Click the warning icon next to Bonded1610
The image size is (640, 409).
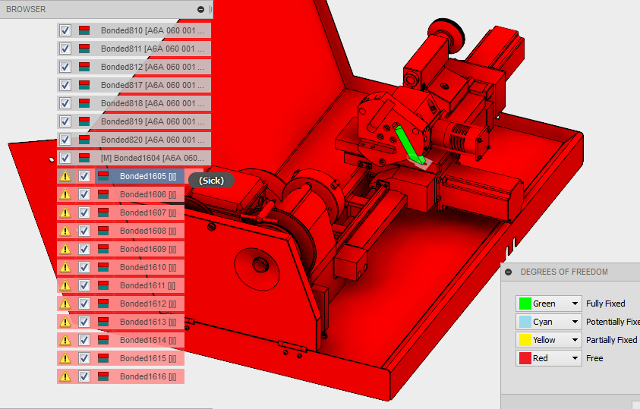pyautogui.click(x=66, y=267)
